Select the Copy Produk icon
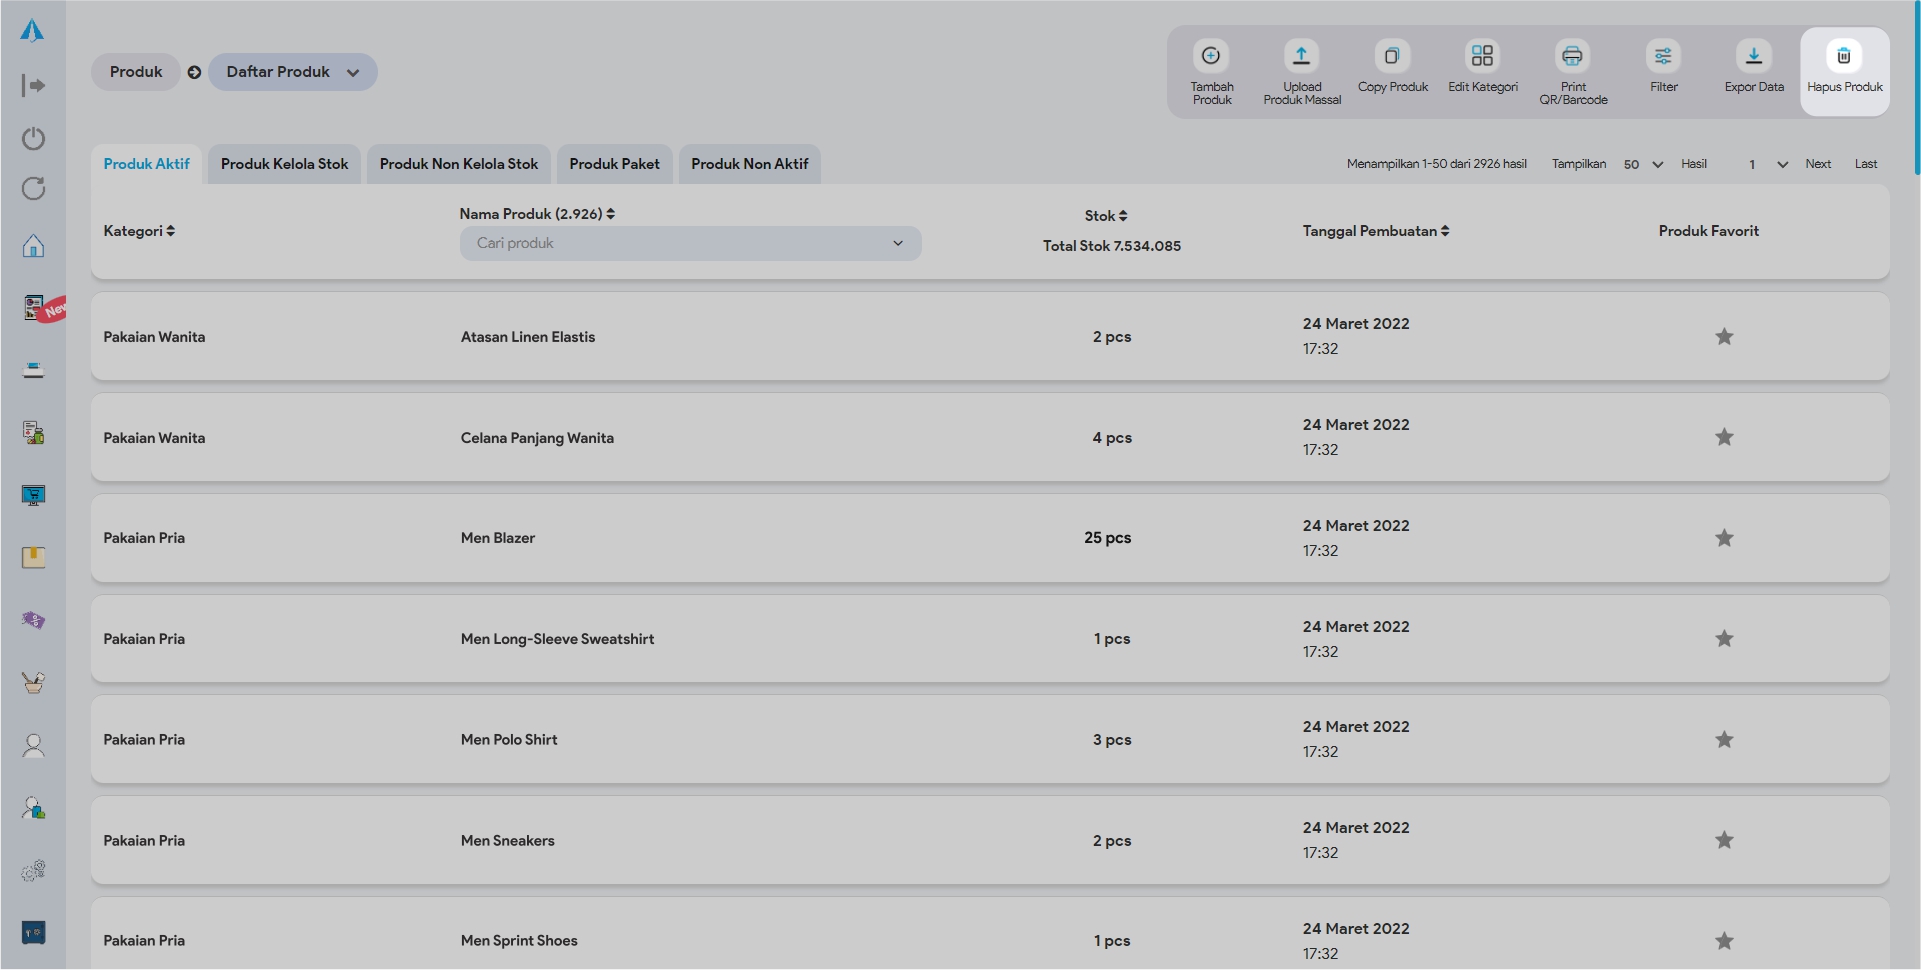 [1392, 56]
